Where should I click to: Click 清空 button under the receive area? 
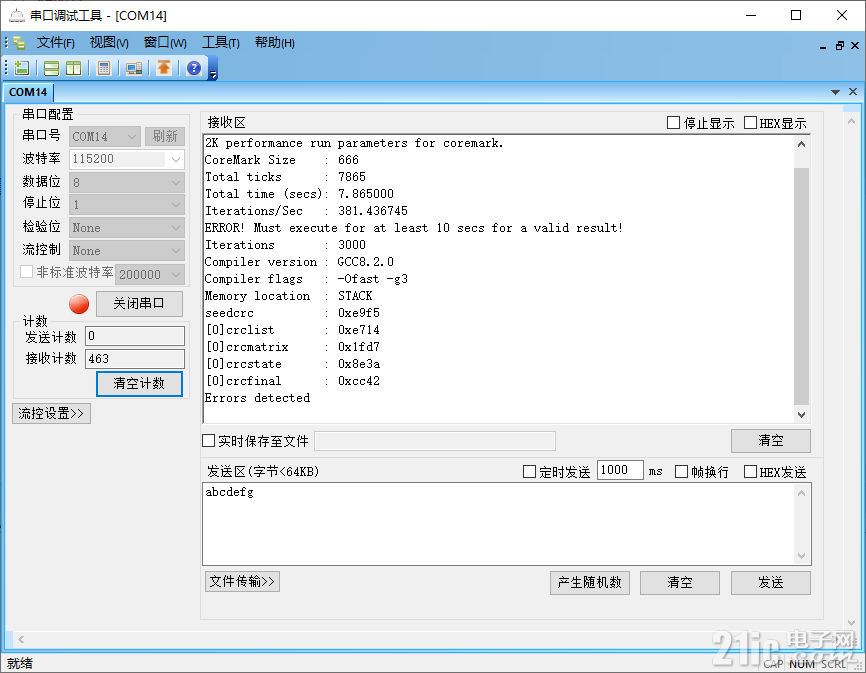pos(771,441)
